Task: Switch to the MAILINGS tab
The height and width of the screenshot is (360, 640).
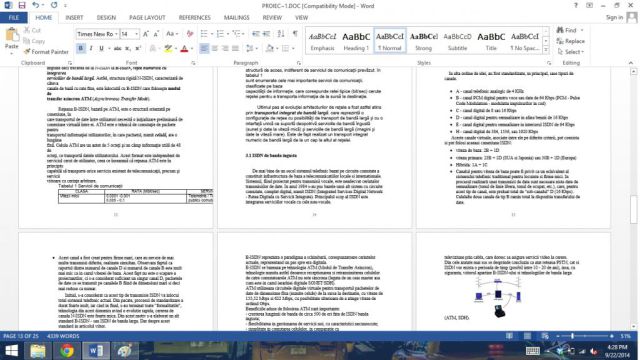Action: pyautogui.click(x=236, y=18)
